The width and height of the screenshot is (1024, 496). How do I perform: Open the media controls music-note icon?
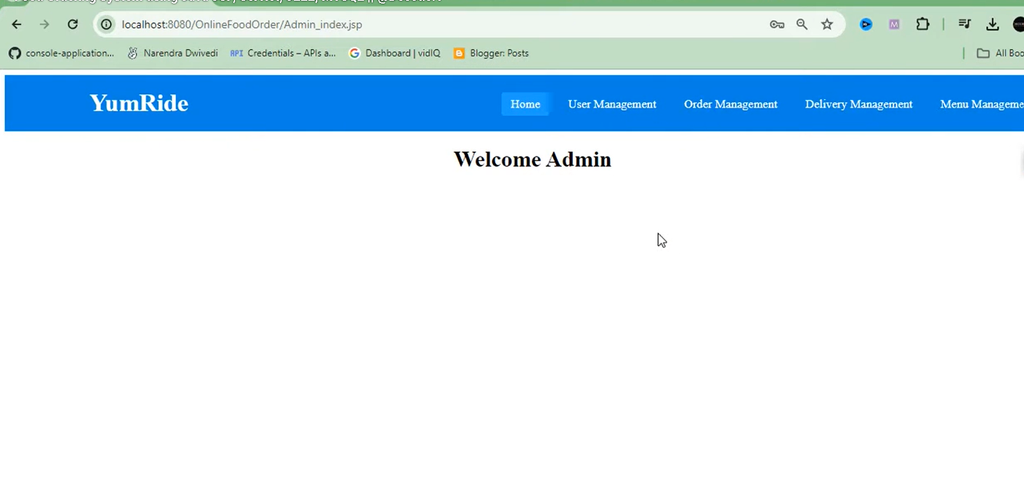point(965,24)
